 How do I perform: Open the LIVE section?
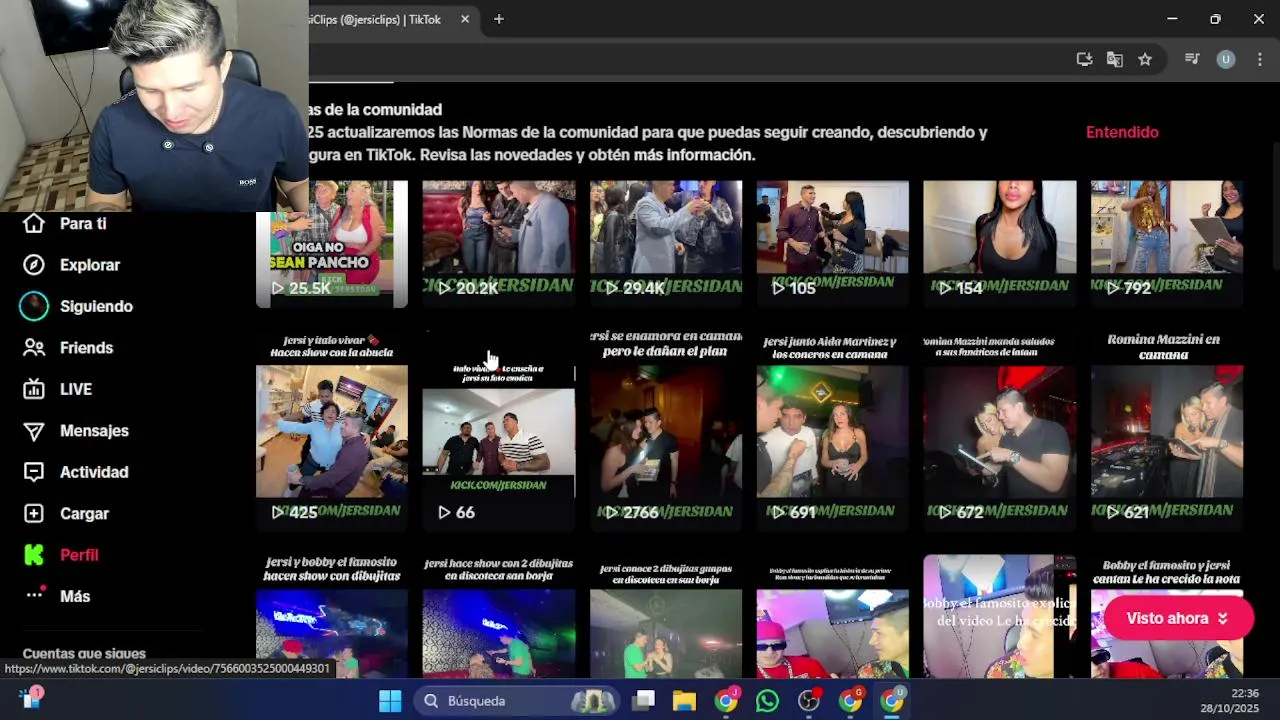58,389
